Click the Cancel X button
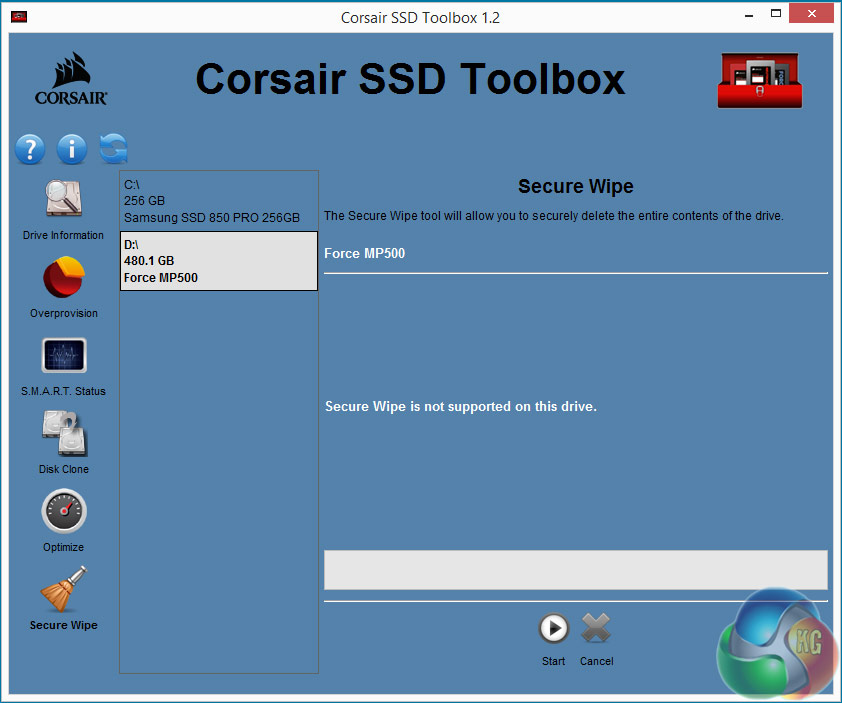842x703 pixels. click(596, 629)
